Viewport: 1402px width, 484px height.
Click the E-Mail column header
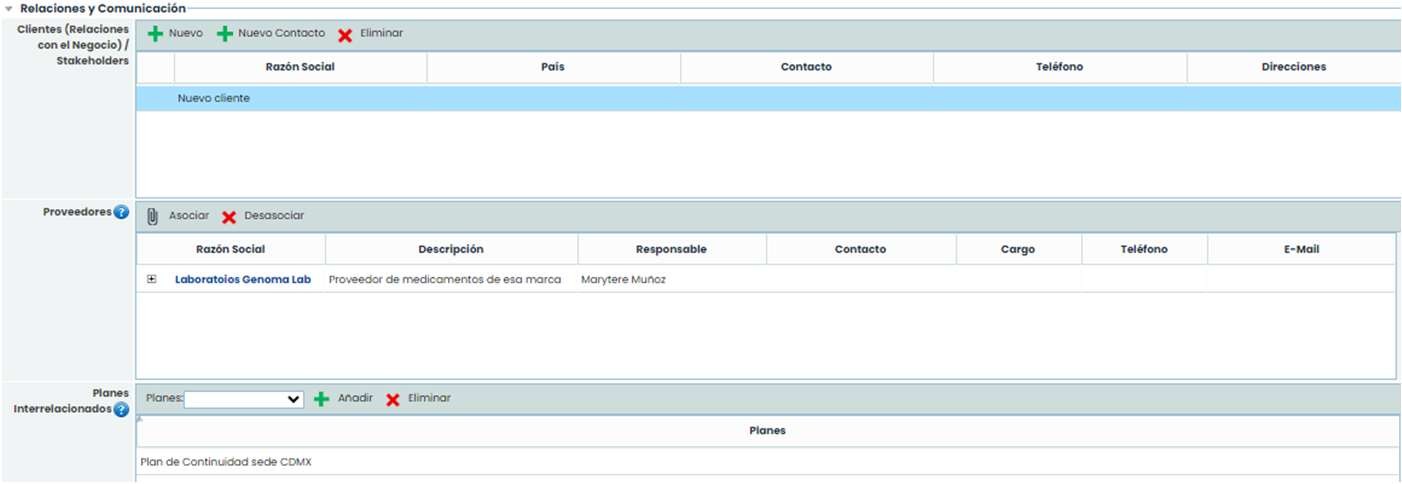[x=1301, y=249]
